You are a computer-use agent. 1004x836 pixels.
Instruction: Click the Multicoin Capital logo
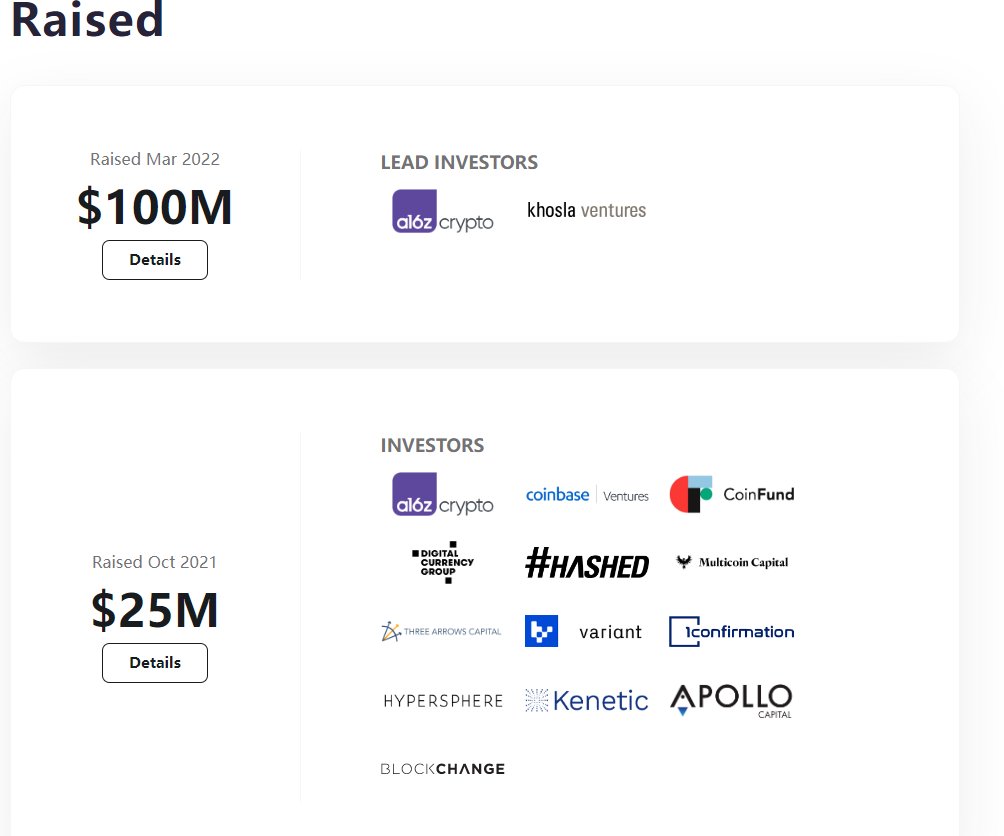pyautogui.click(x=732, y=563)
